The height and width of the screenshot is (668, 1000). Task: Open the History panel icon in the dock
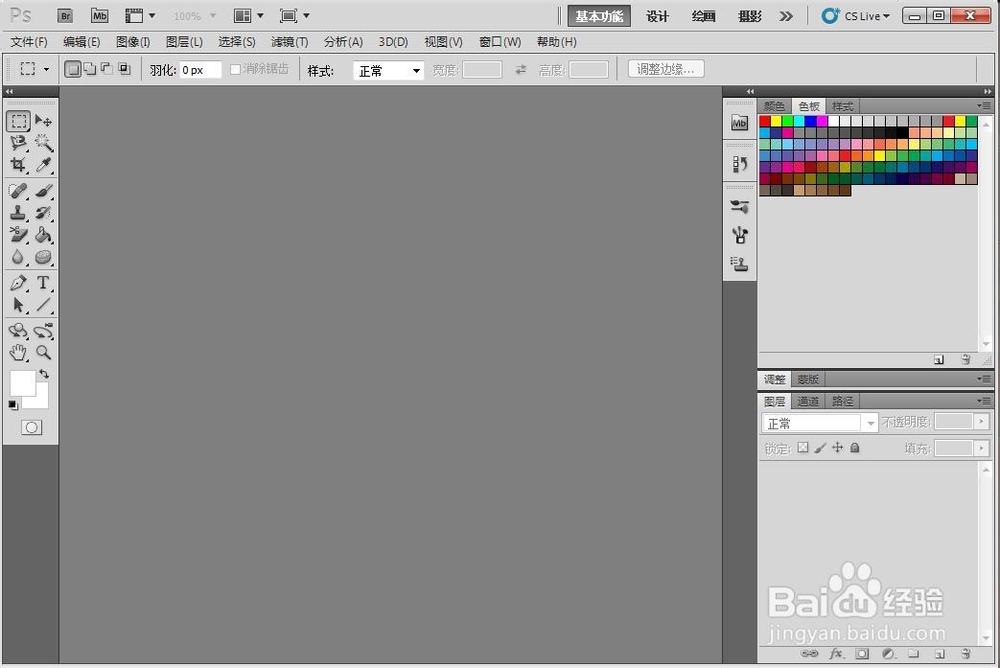click(739, 164)
